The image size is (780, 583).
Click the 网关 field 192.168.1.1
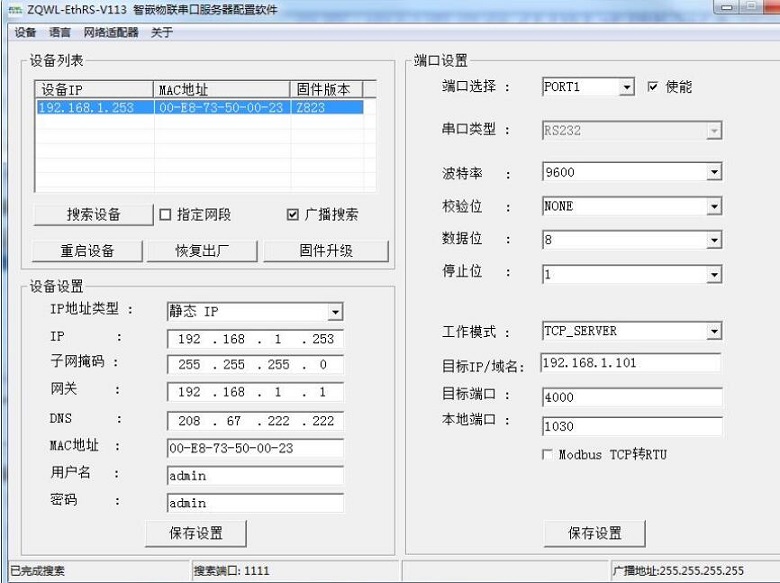tap(255, 392)
